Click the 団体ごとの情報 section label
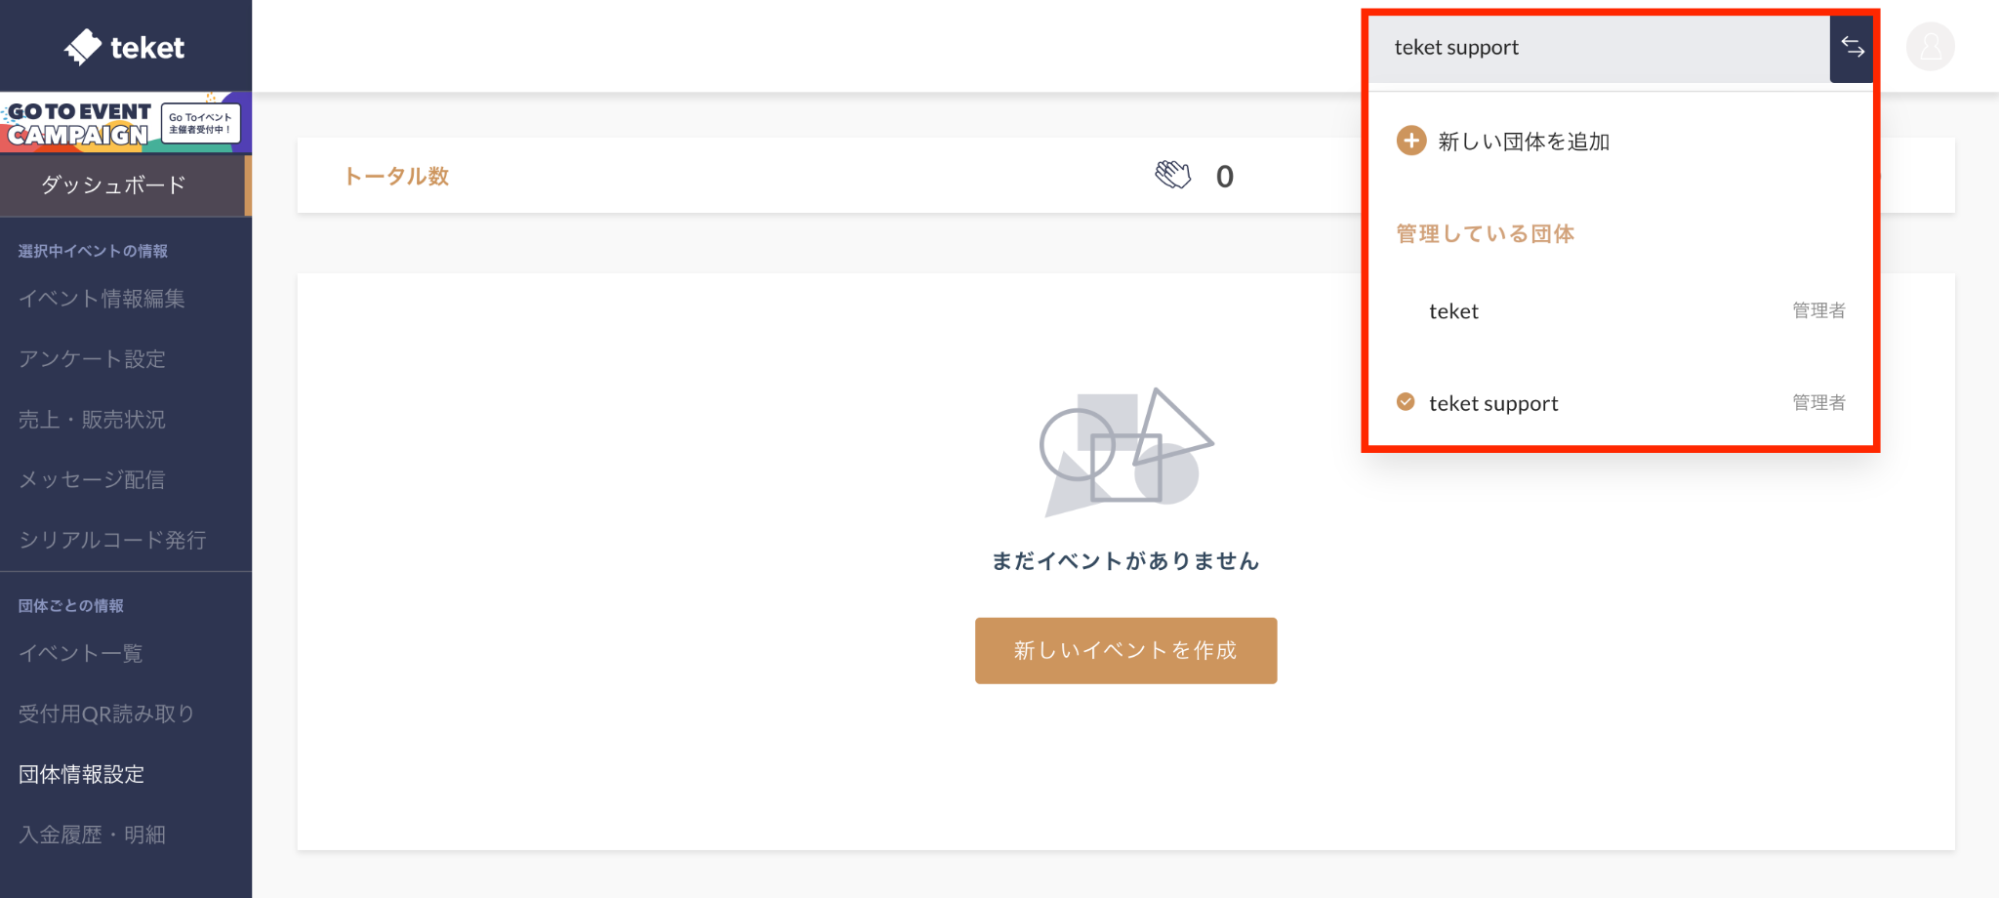 click(x=71, y=606)
